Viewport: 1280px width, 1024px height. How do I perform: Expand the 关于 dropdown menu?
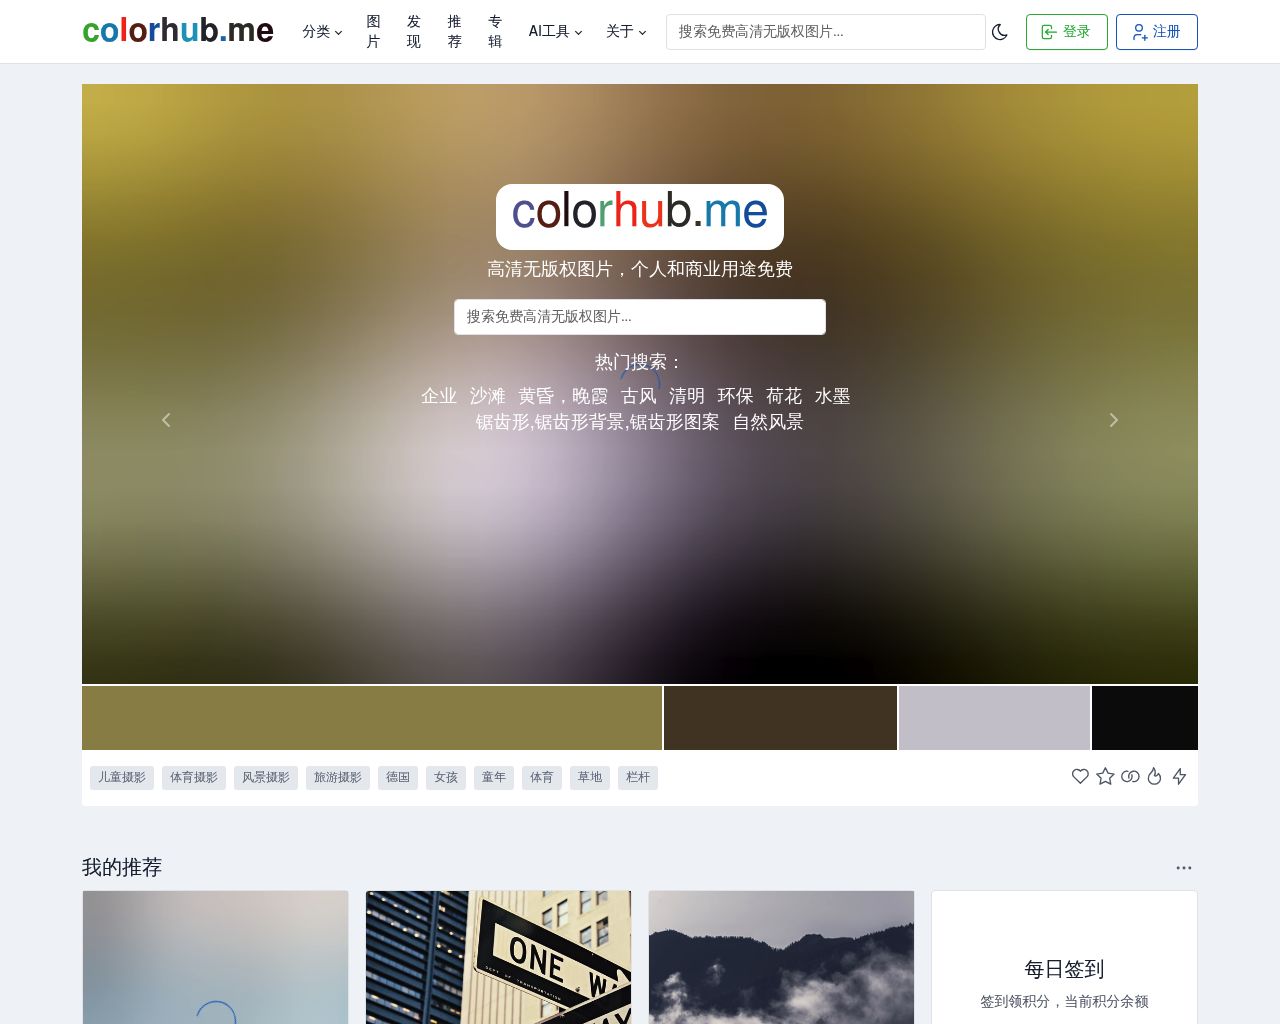point(626,32)
